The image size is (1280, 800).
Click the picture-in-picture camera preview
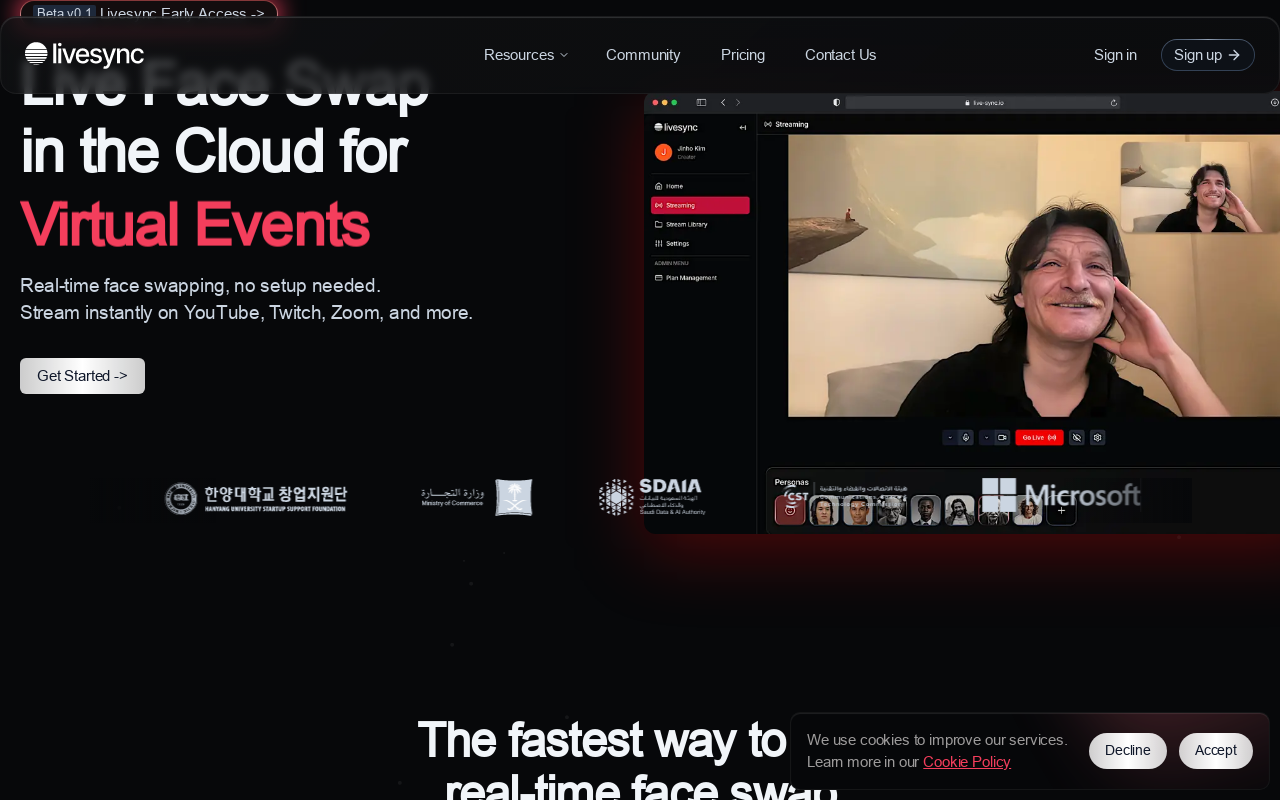[x=1200, y=187]
